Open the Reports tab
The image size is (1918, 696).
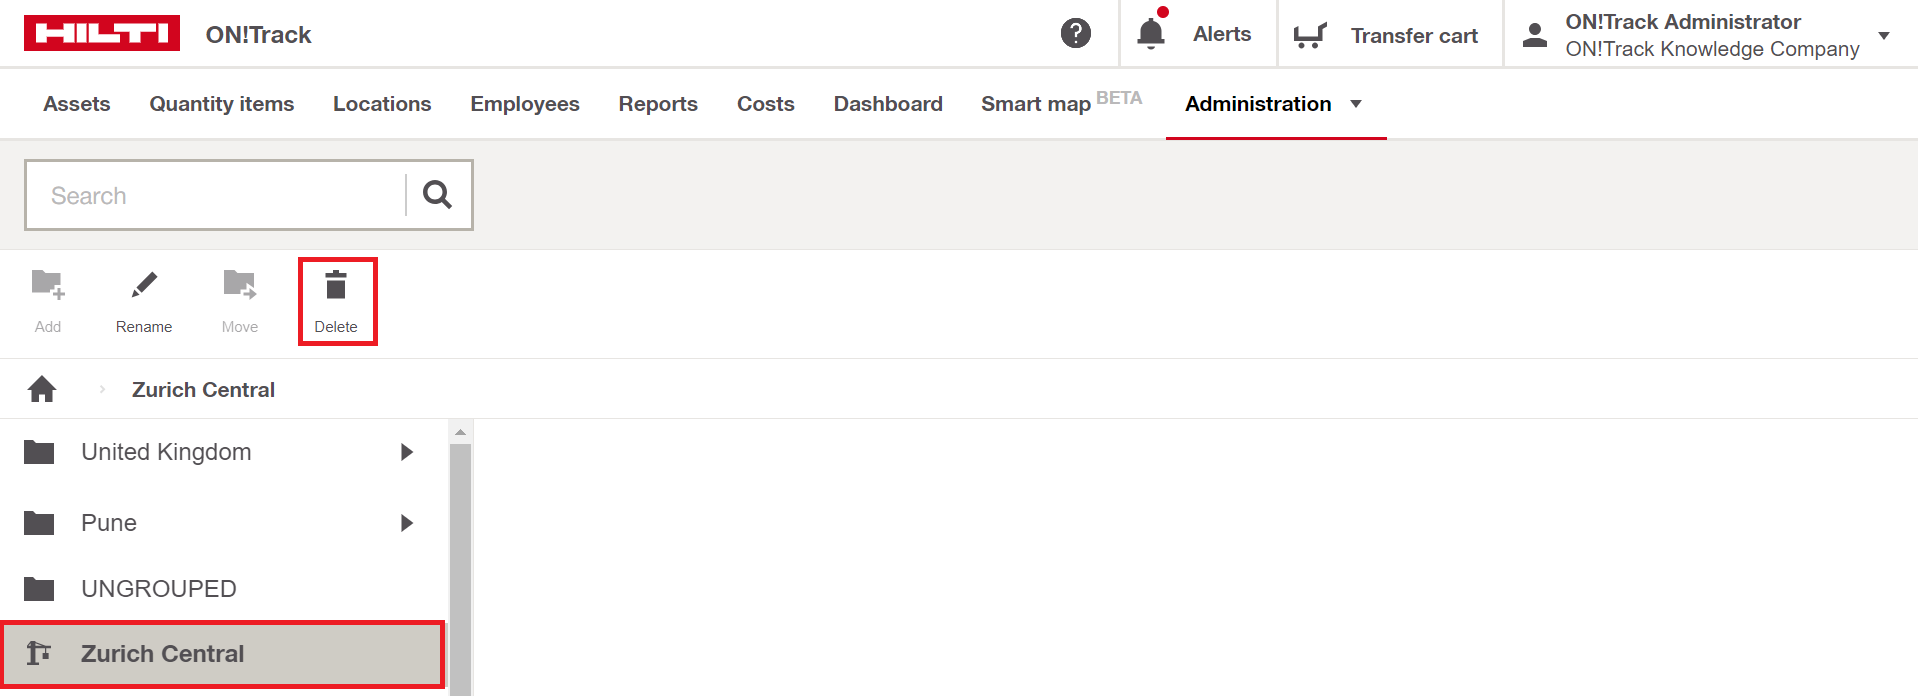(x=658, y=104)
